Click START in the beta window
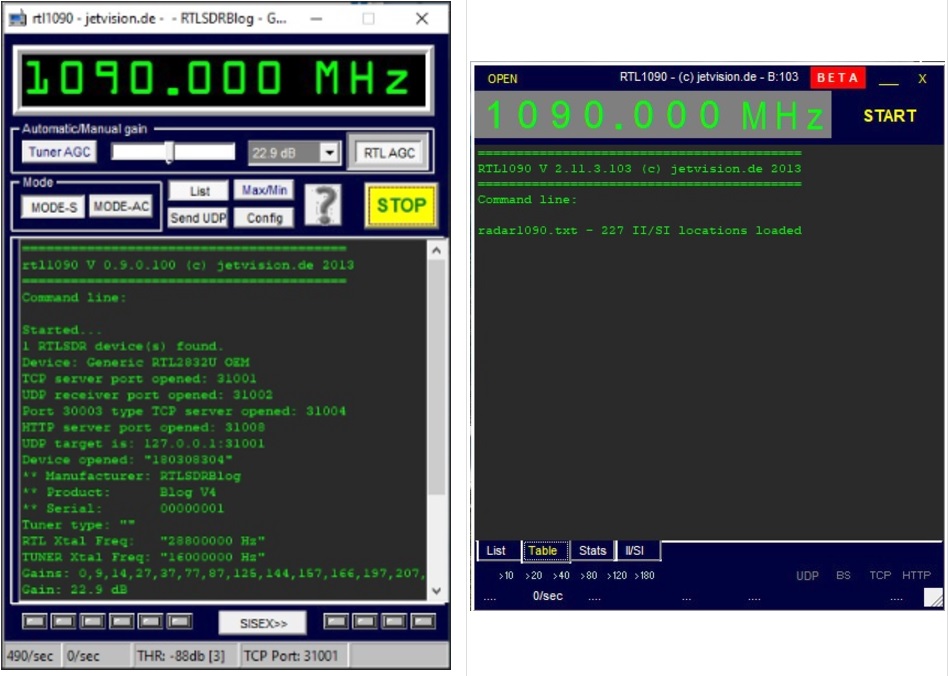The image size is (948, 676). (889, 116)
